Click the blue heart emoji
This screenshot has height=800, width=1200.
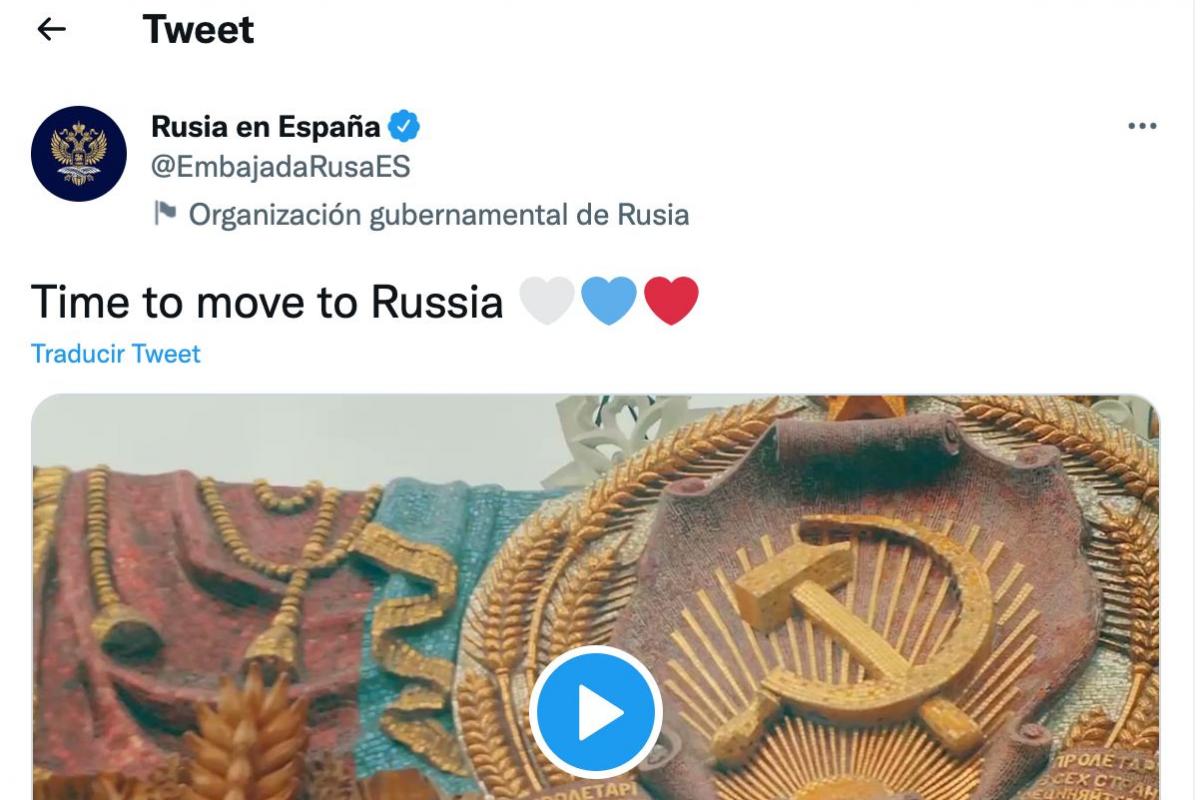pos(608,302)
